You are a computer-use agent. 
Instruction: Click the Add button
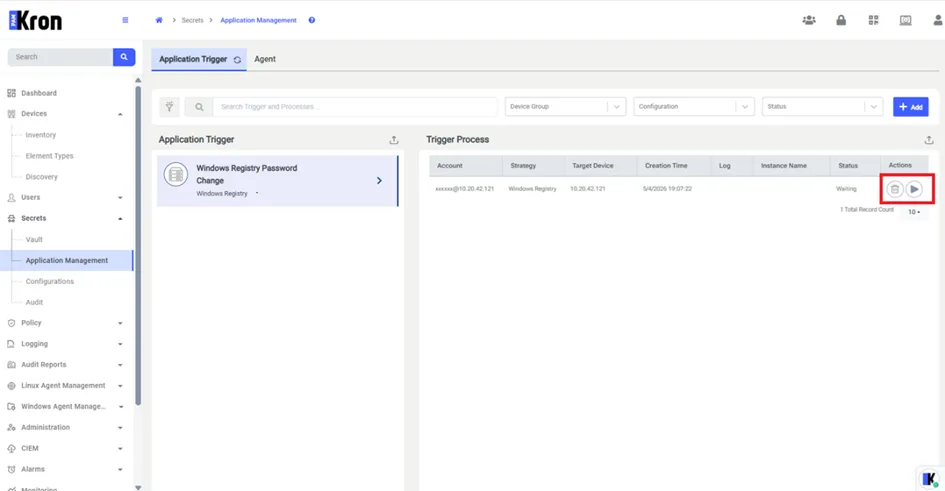coord(911,107)
